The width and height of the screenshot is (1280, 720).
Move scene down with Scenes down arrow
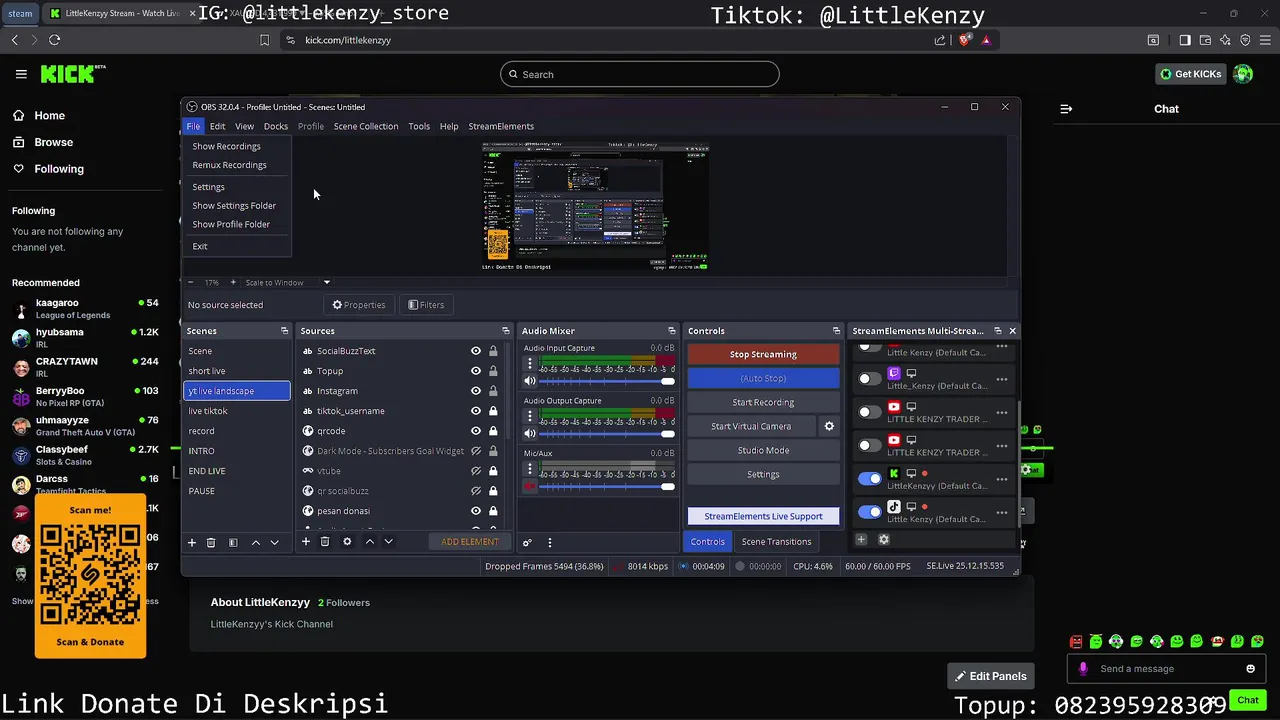click(274, 542)
